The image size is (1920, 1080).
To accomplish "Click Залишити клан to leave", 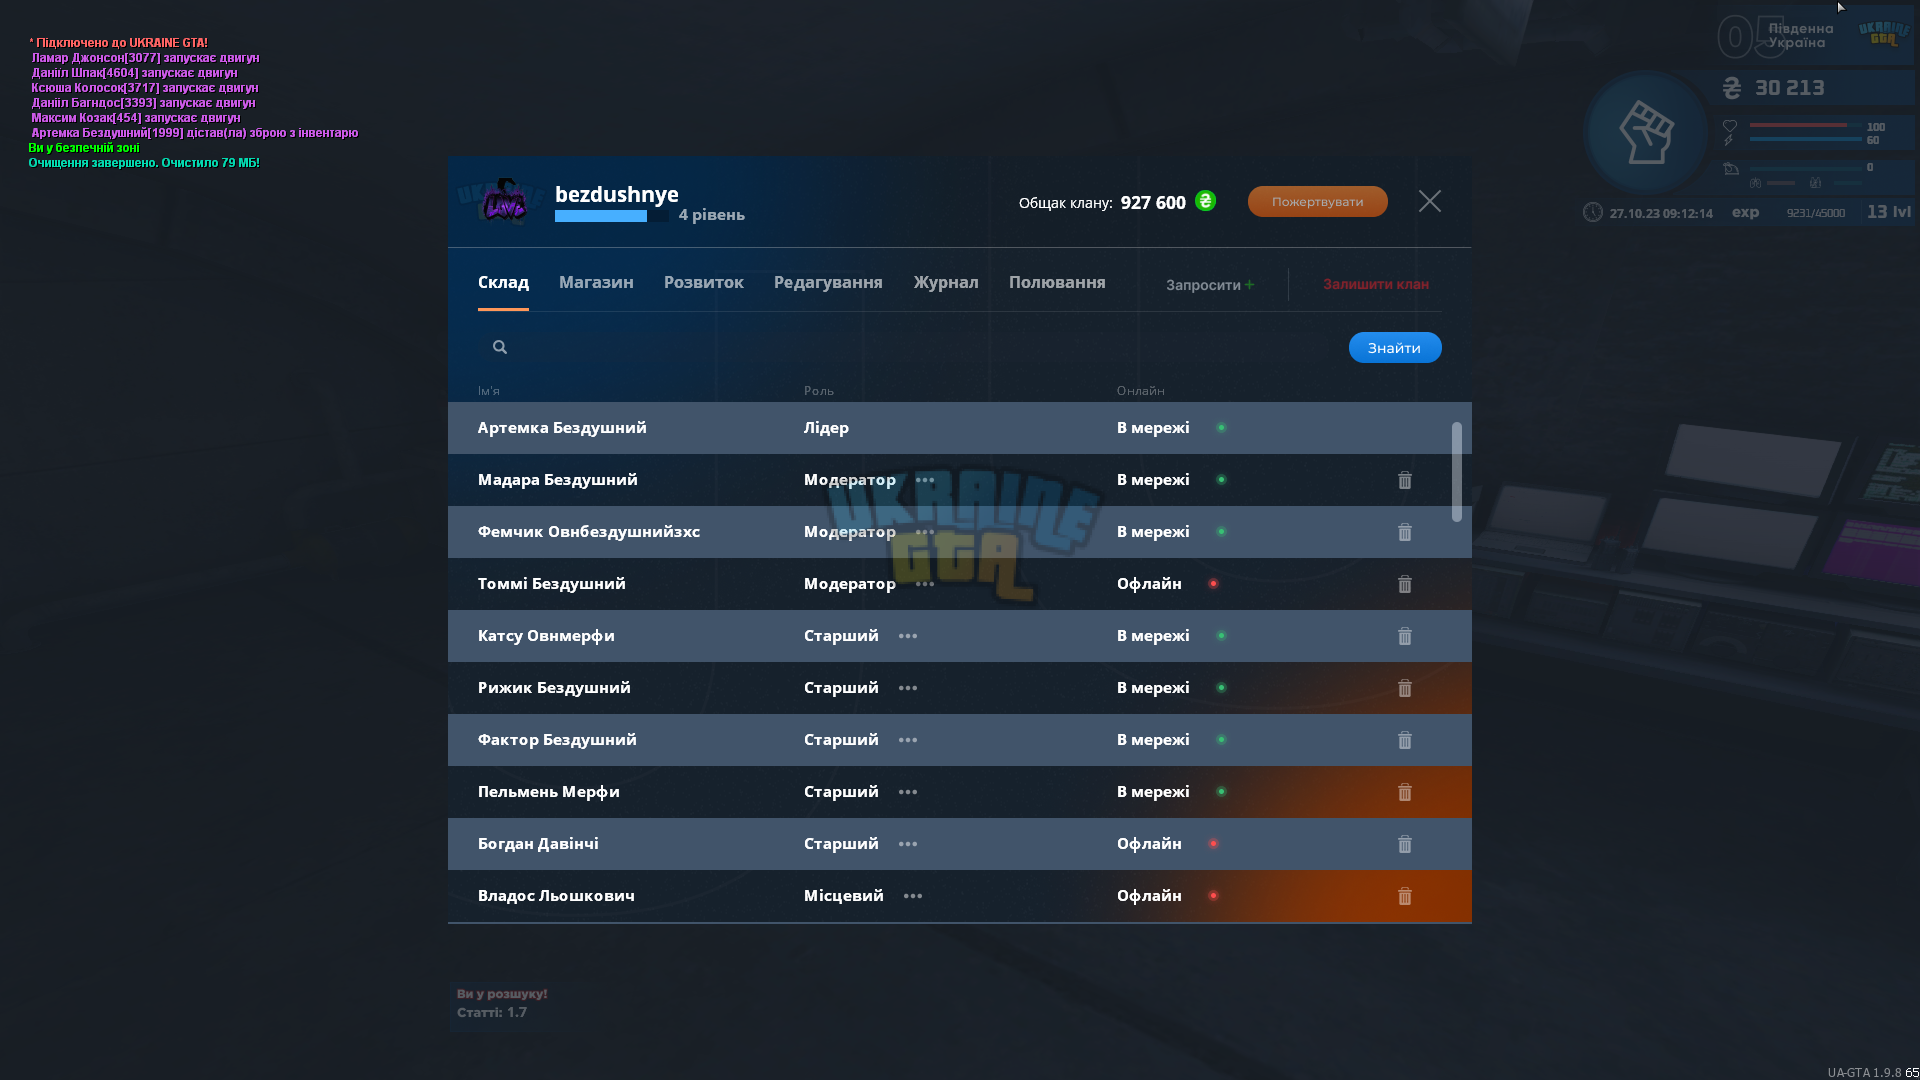I will (x=1376, y=284).
